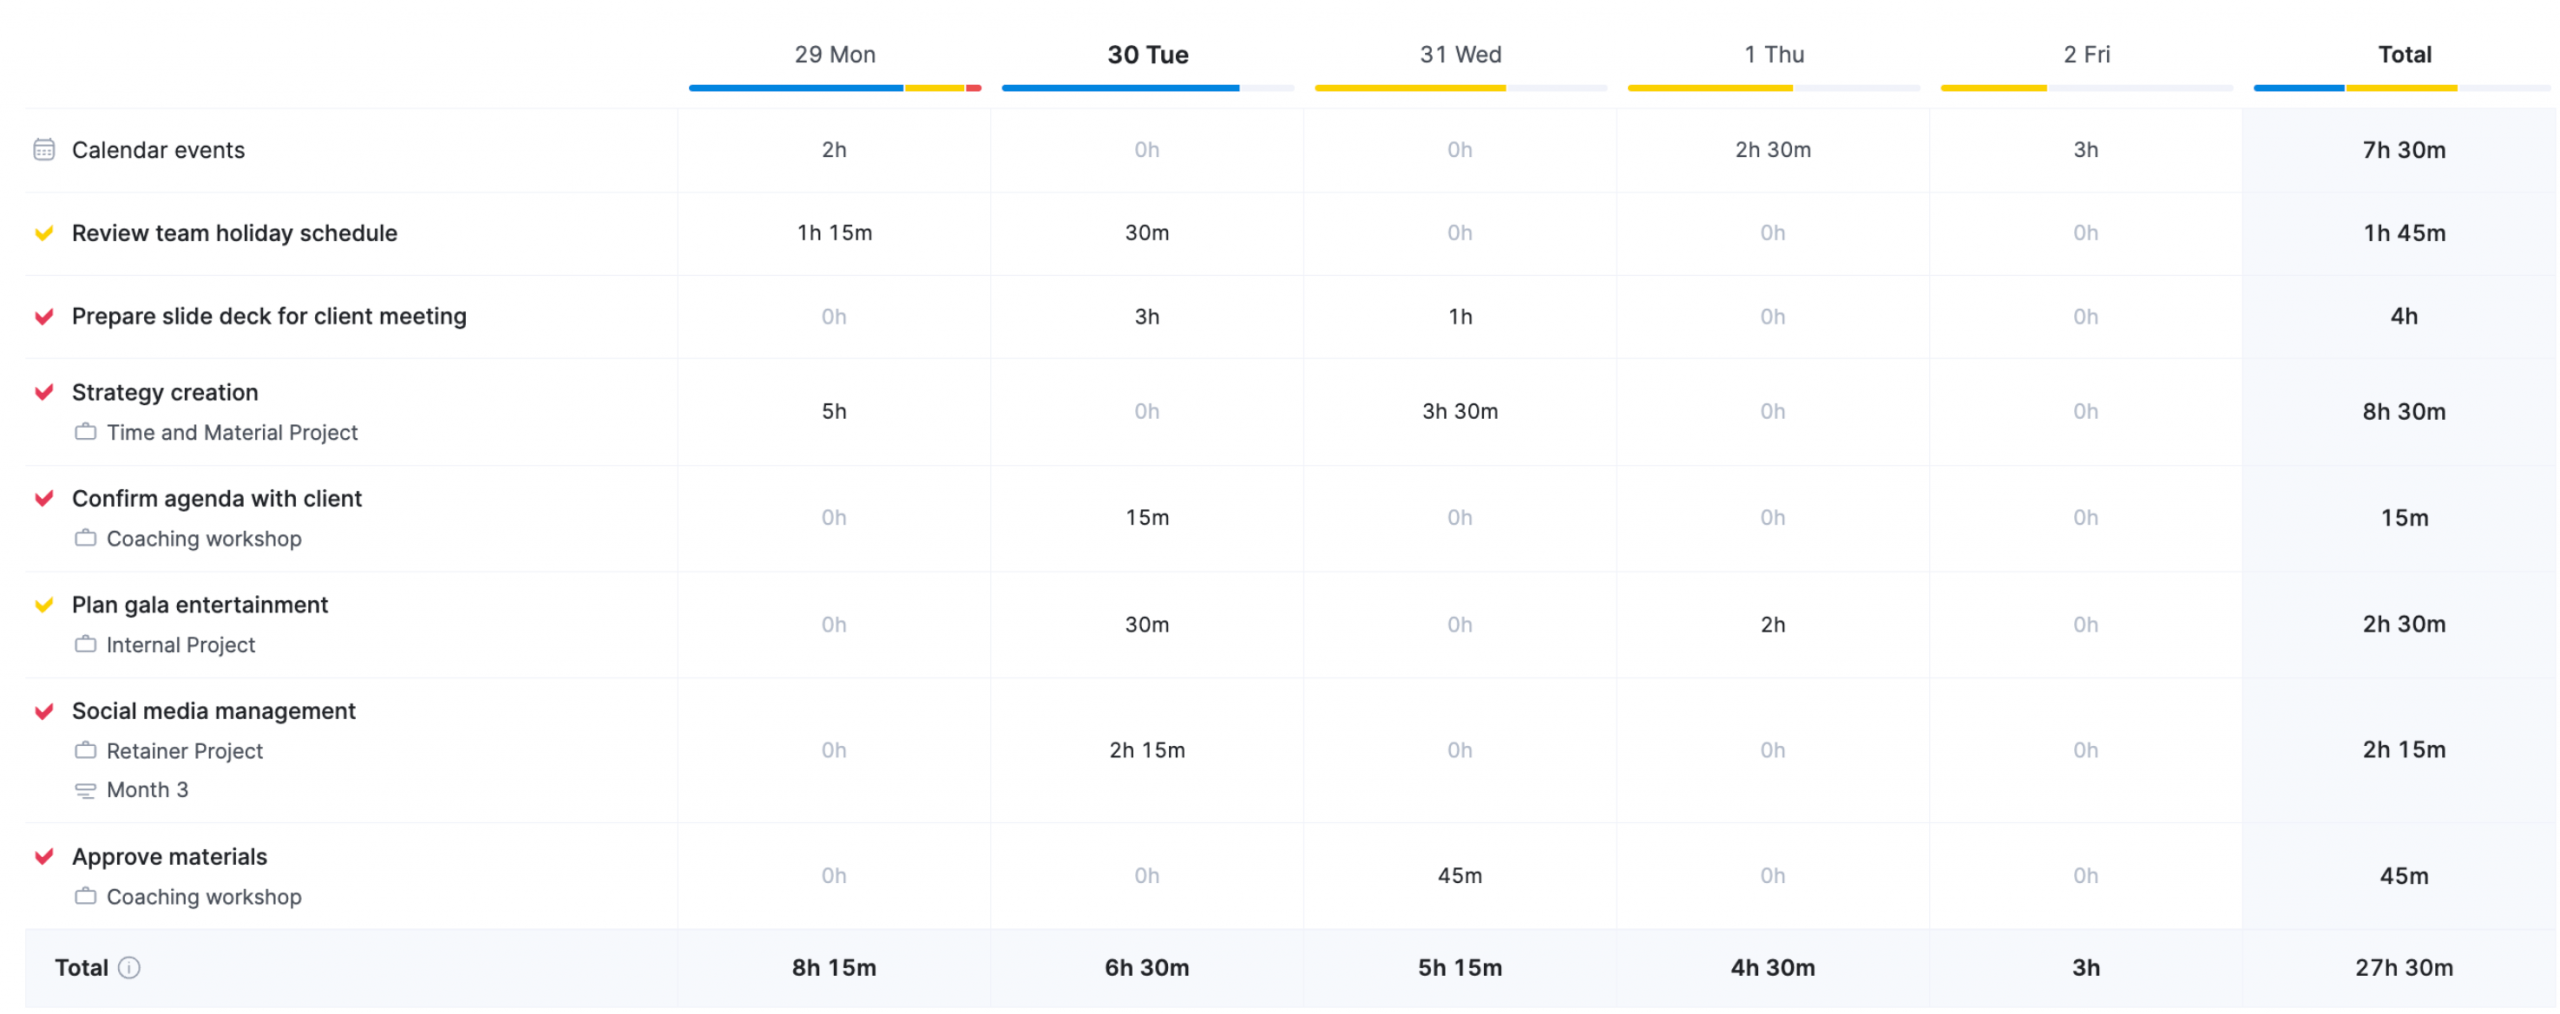Click the milestone icon beside Month 3
The height and width of the screenshot is (1014, 2560).
85,790
